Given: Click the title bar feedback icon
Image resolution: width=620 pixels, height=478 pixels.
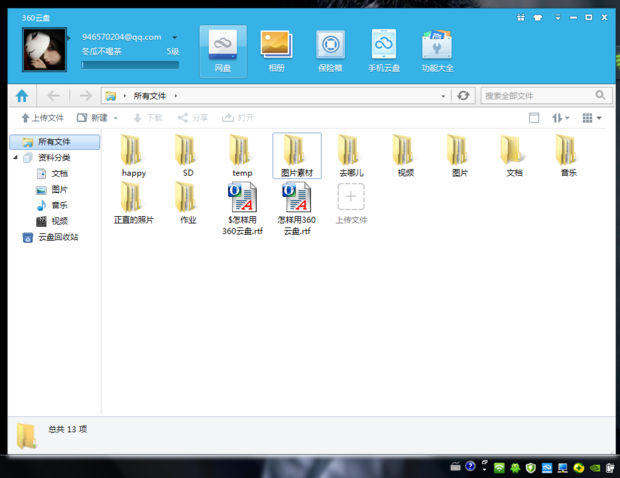Looking at the screenshot, I should 521,17.
